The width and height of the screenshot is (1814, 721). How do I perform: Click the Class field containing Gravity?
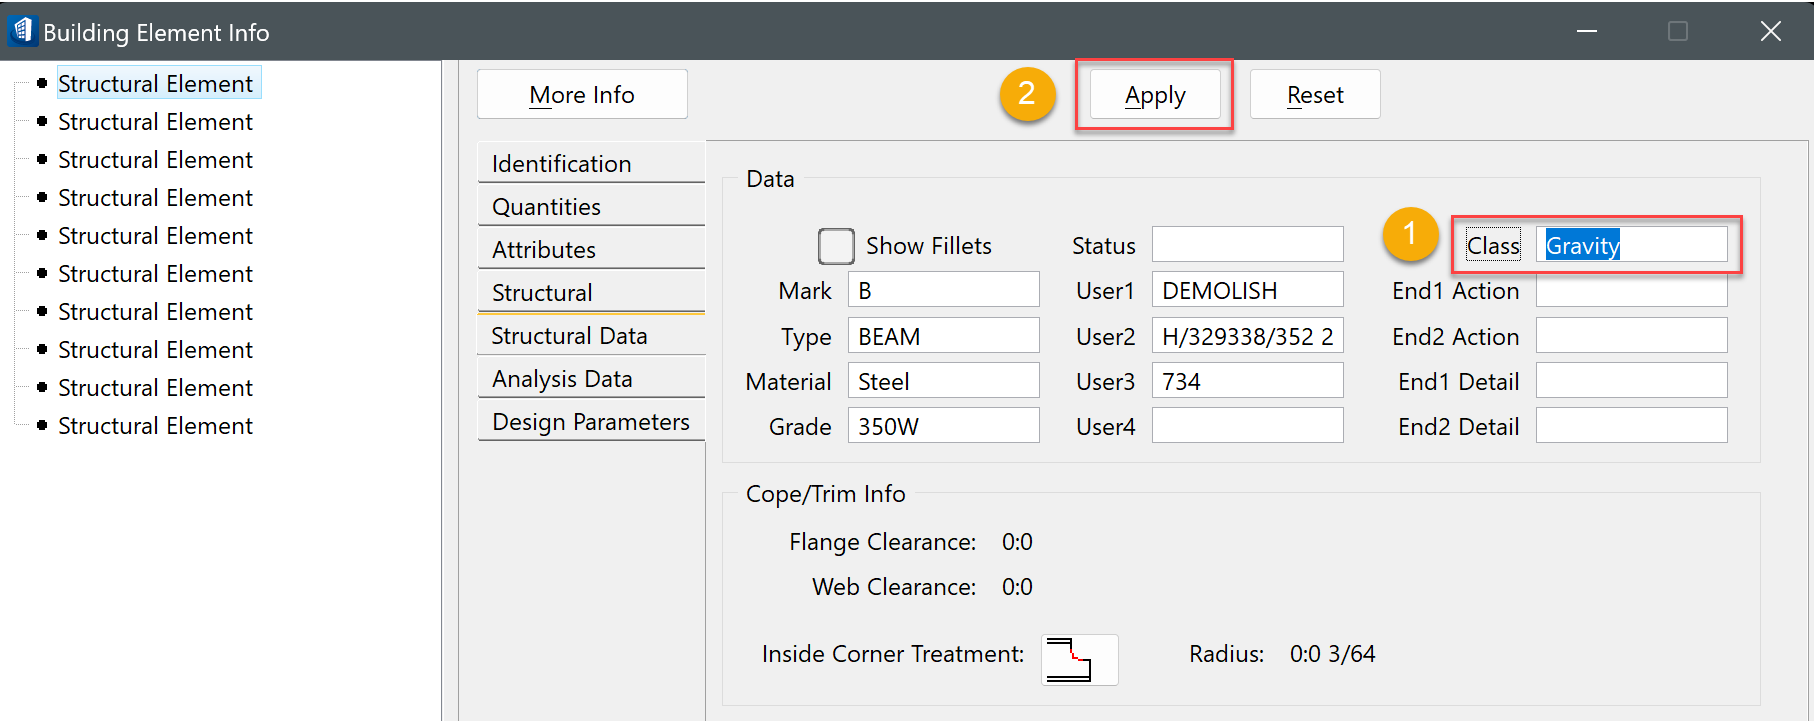[1631, 245]
